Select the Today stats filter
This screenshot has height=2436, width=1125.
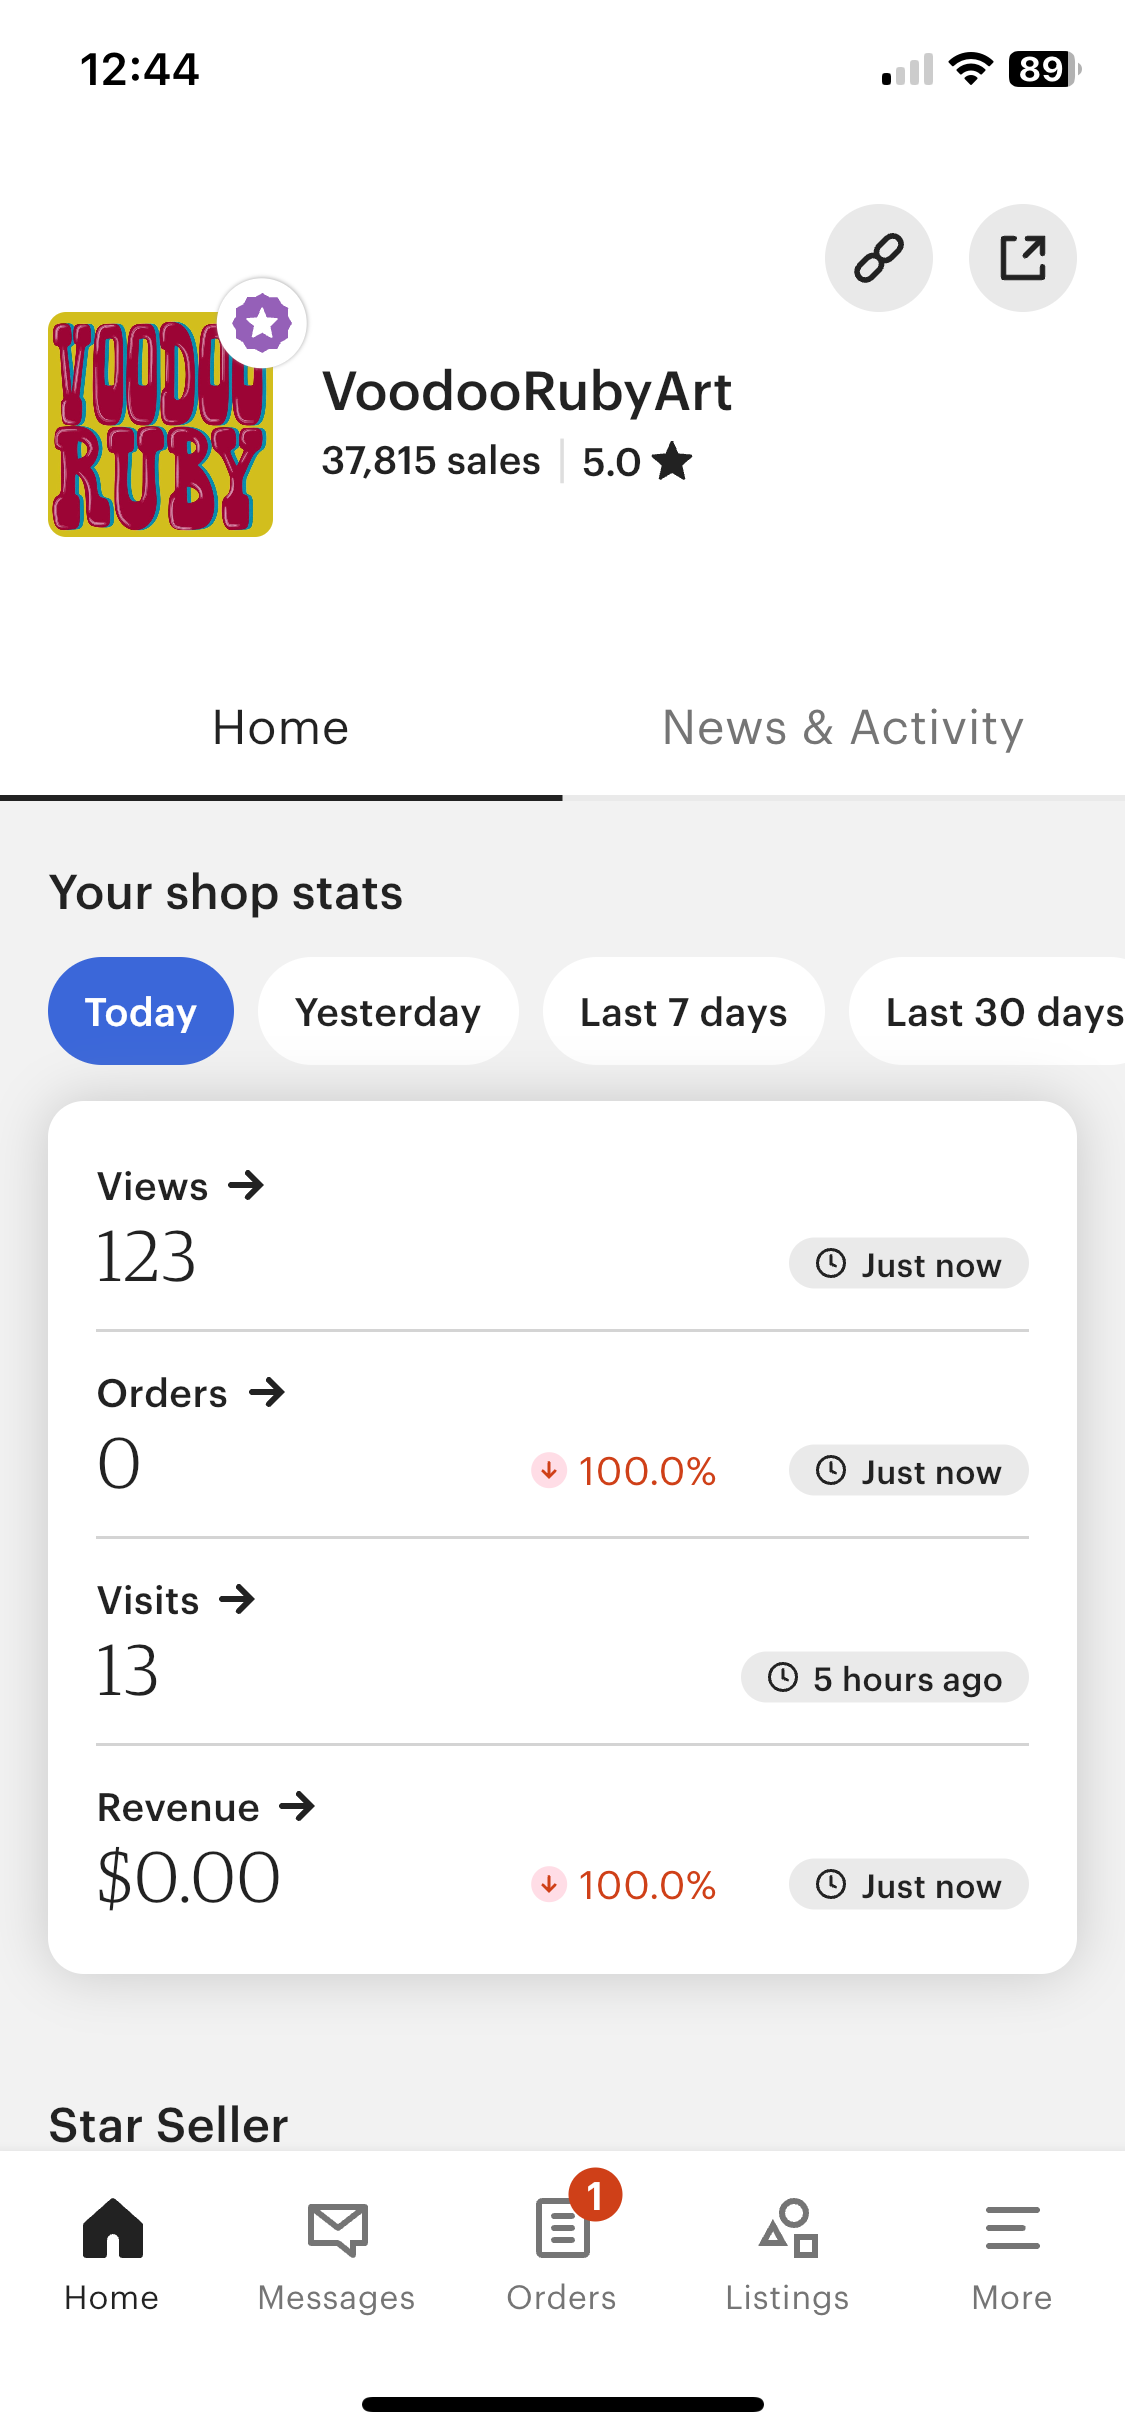[x=141, y=1011]
